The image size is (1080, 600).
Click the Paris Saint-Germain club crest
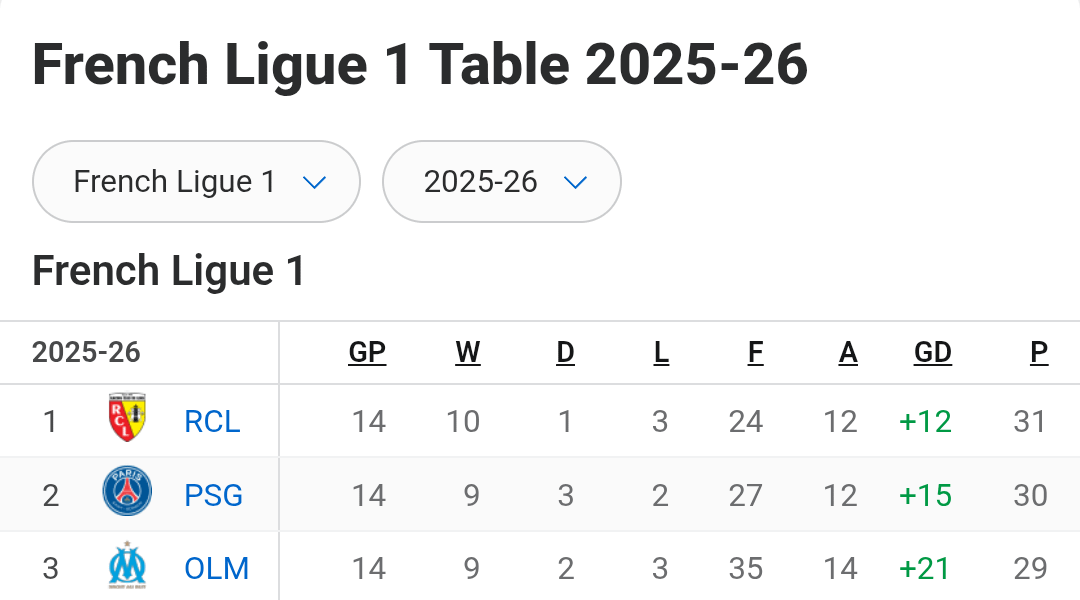127,494
